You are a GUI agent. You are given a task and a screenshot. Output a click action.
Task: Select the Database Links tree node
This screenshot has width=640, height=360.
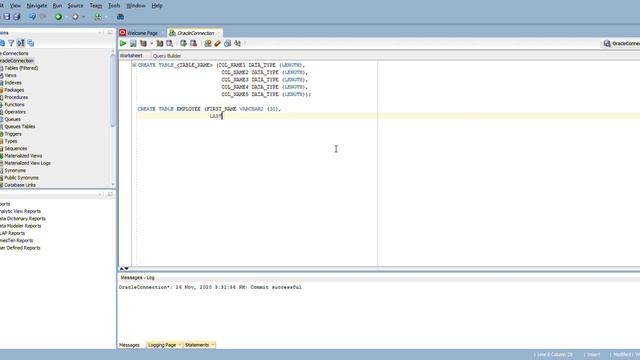click(20, 185)
